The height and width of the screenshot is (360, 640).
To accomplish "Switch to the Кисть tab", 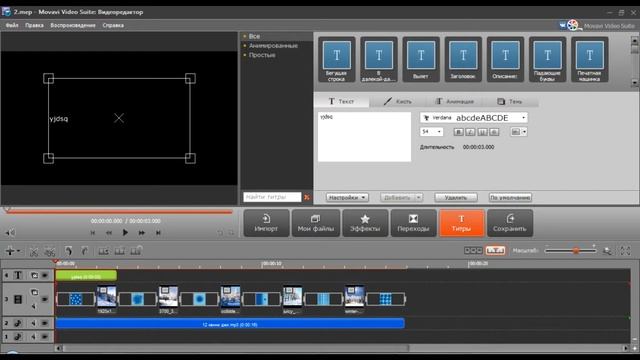I will point(398,101).
